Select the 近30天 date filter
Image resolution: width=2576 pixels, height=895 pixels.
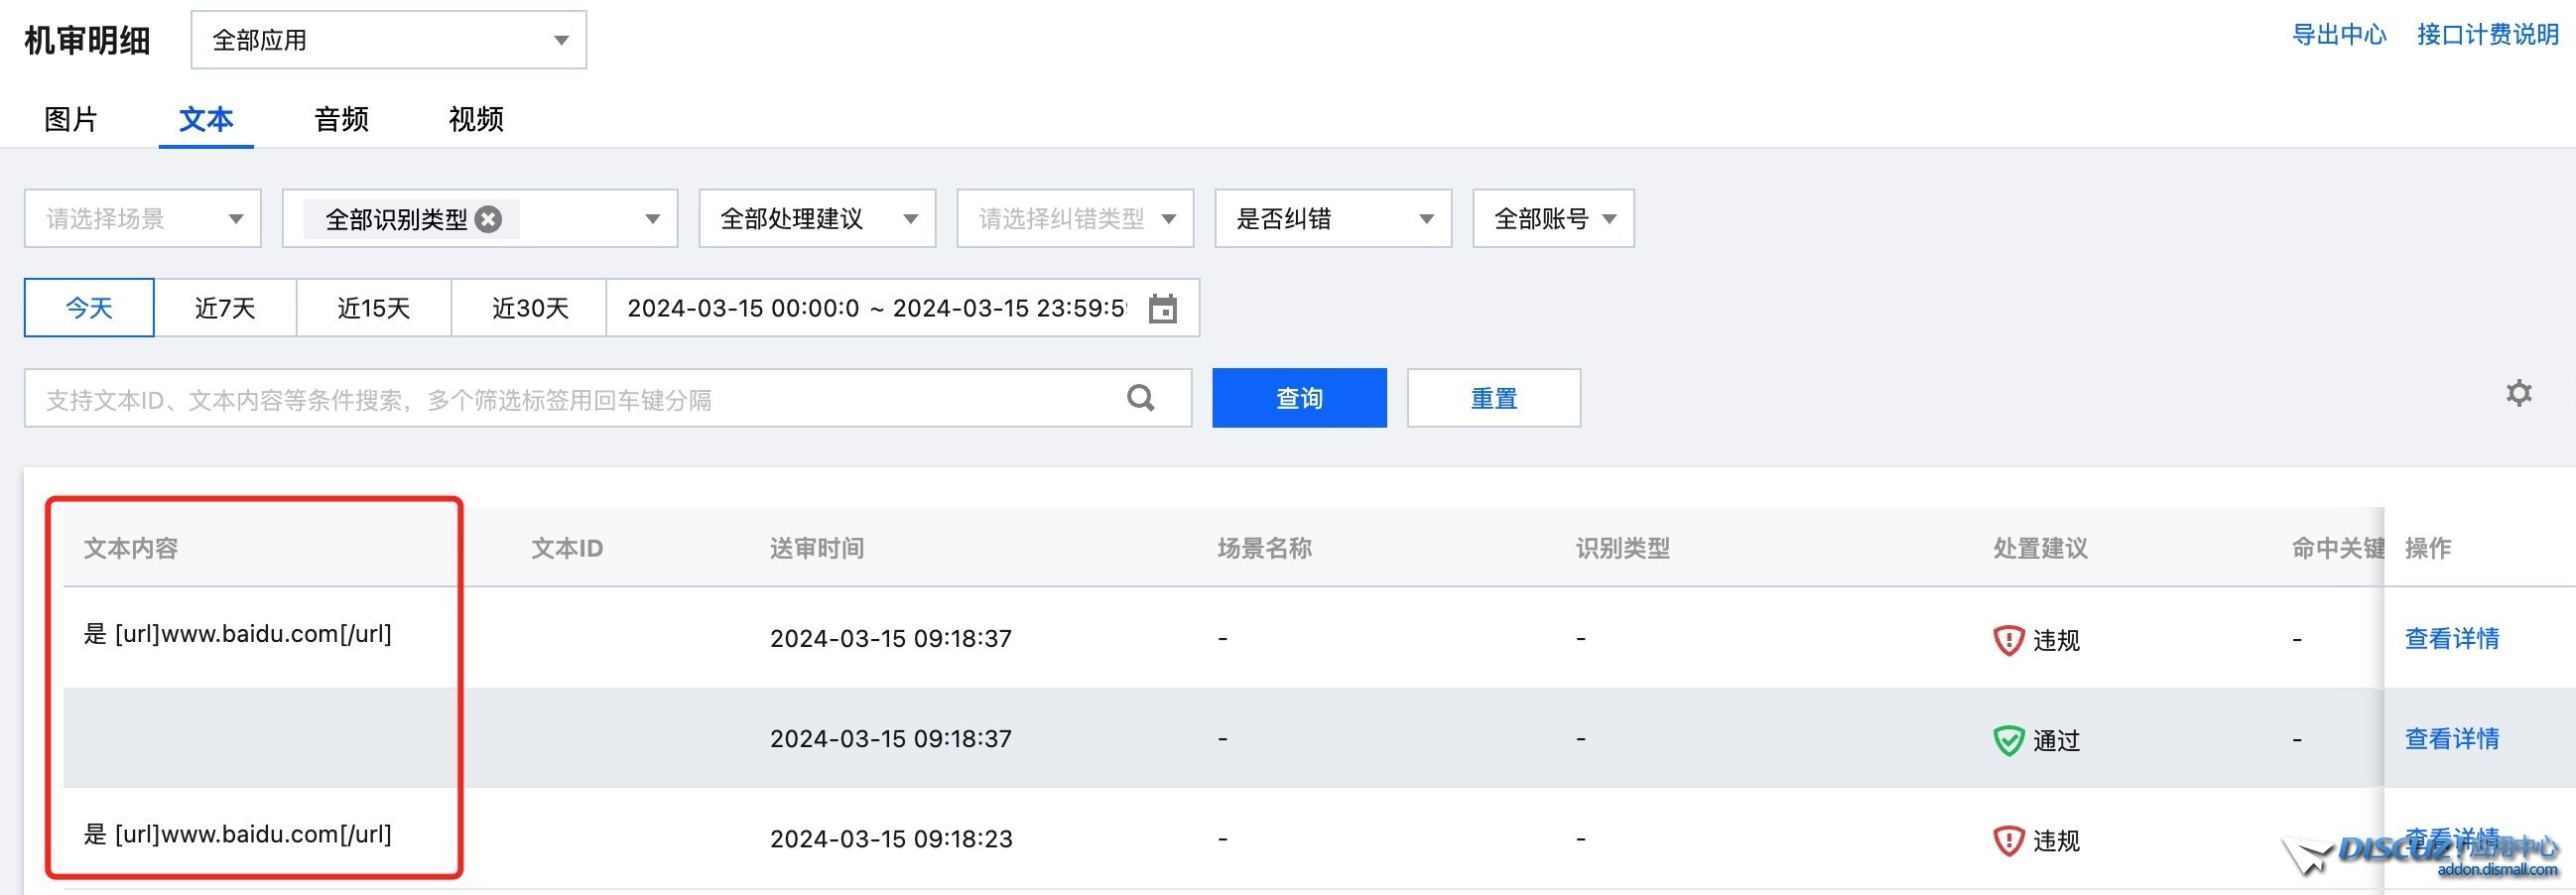coord(528,308)
